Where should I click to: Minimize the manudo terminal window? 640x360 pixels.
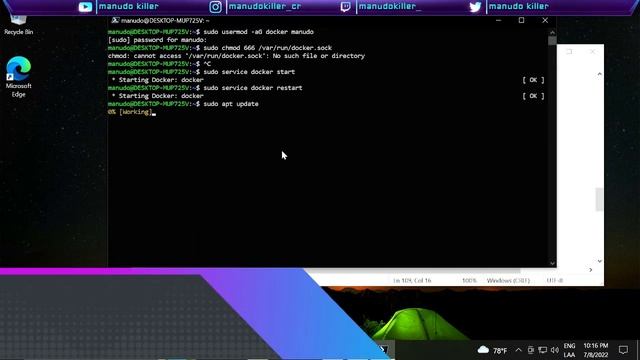(x=498, y=20)
